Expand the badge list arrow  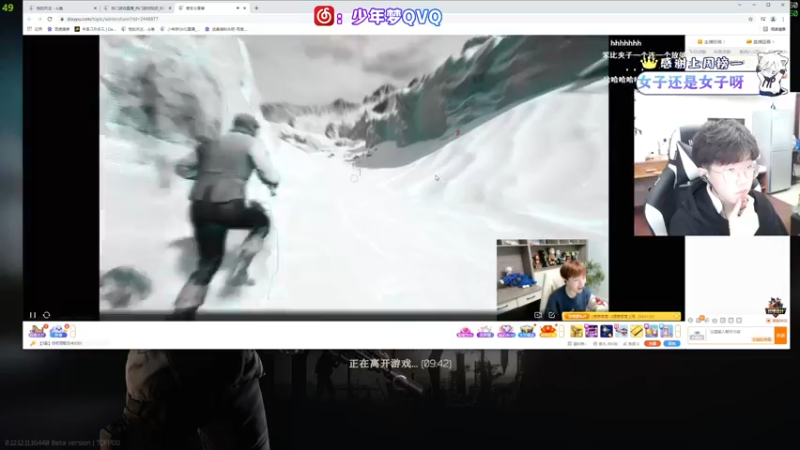pyautogui.click(x=561, y=332)
